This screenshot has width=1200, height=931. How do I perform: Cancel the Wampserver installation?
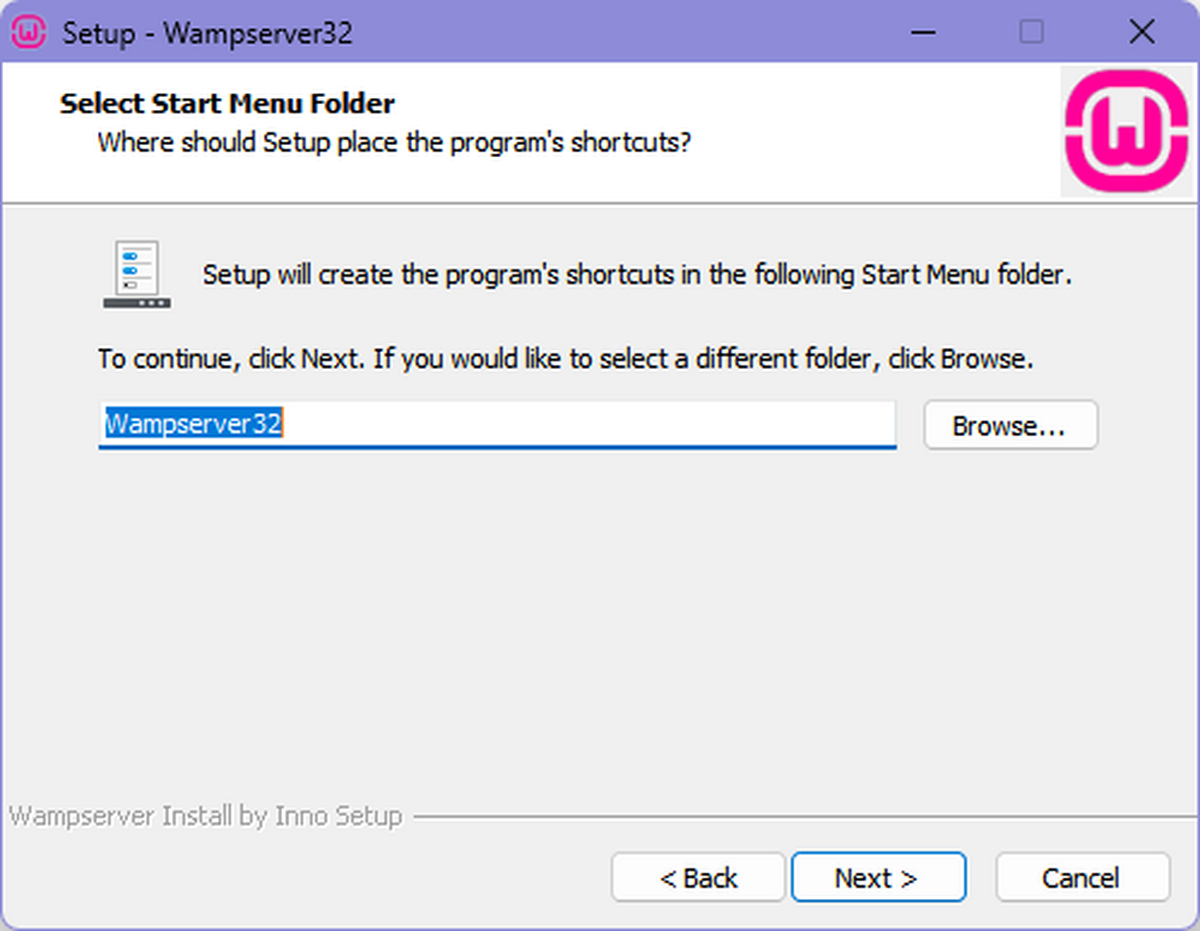1081,878
